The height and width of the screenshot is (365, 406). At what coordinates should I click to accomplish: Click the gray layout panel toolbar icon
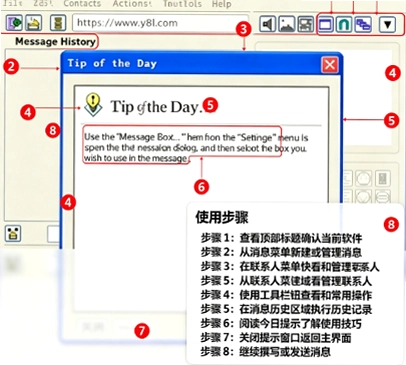pyautogui.click(x=306, y=24)
